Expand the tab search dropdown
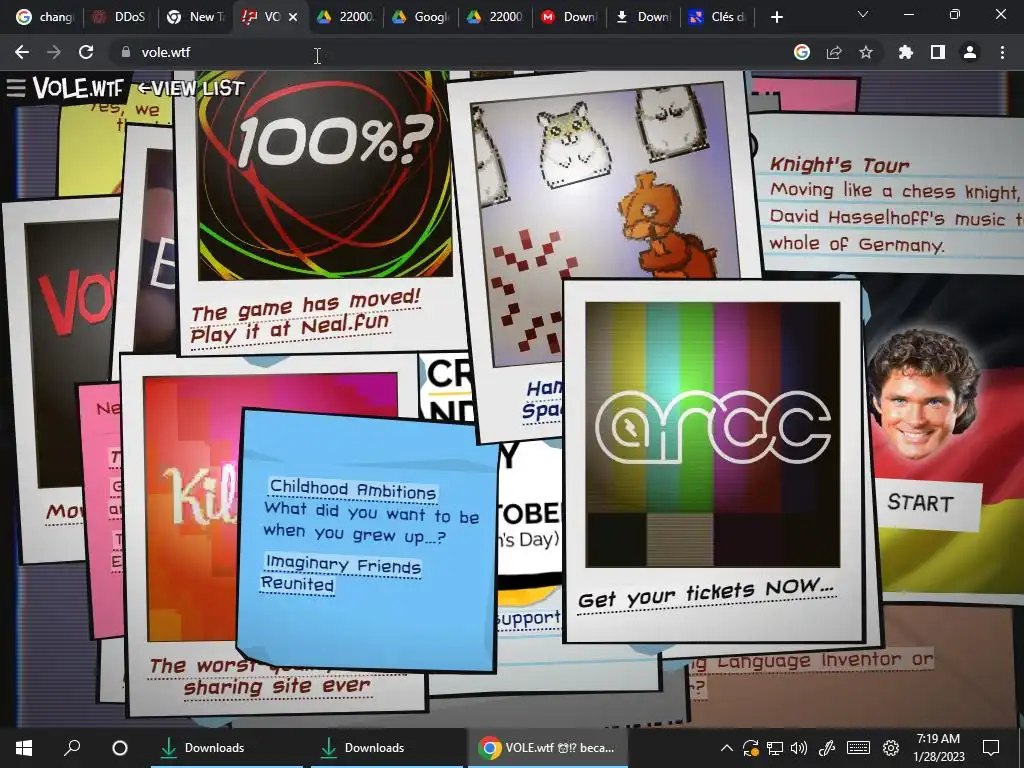The width and height of the screenshot is (1024, 768). (863, 14)
